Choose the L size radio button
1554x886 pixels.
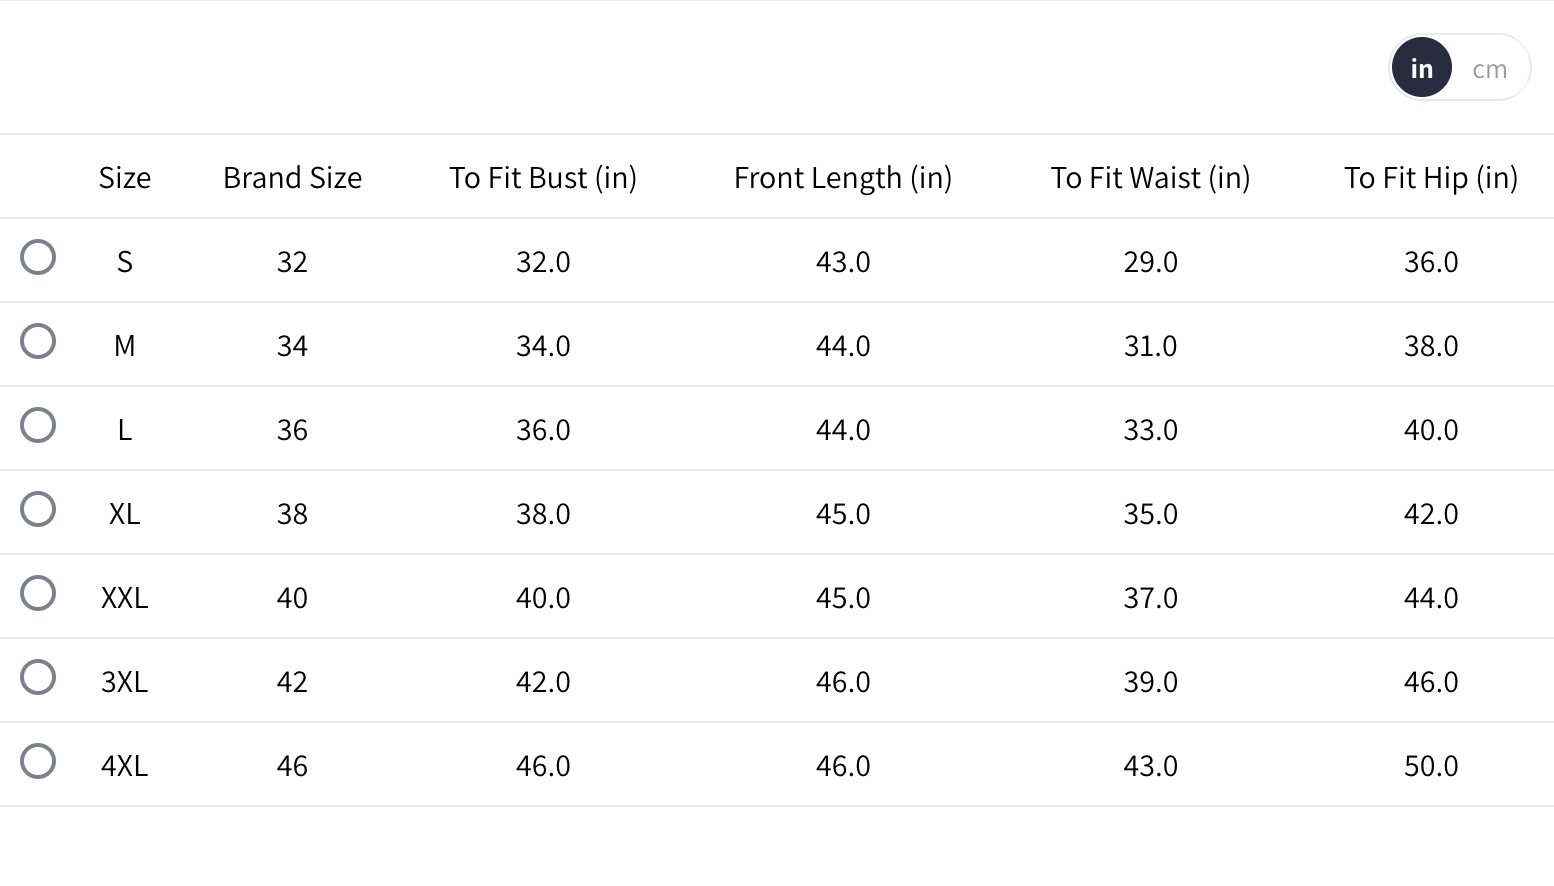[38, 425]
